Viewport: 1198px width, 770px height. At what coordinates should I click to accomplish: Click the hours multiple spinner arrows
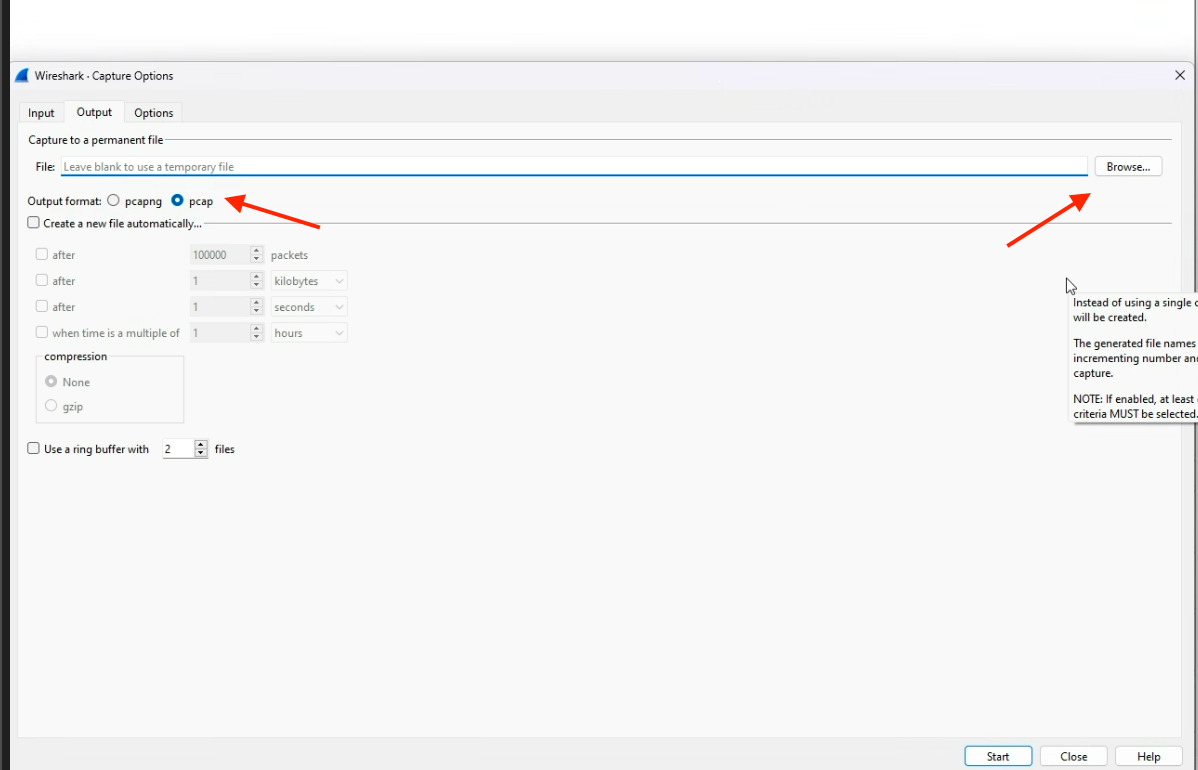point(257,333)
